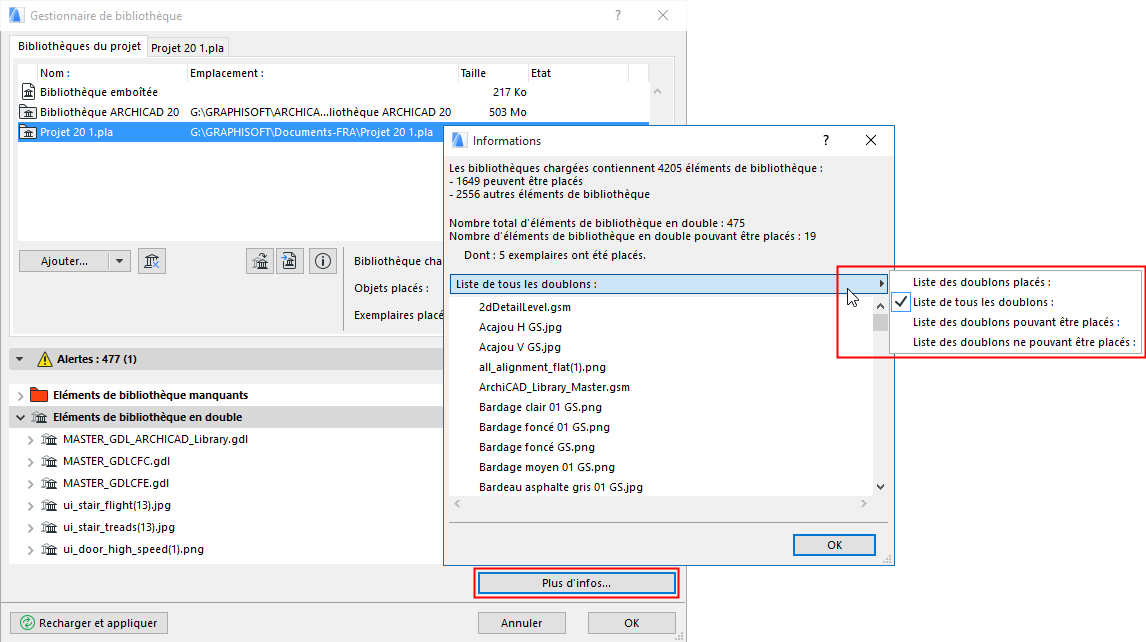Click the Bibliothèque ARCHICAD 20 library icon
The image size is (1146, 642).
[28, 112]
